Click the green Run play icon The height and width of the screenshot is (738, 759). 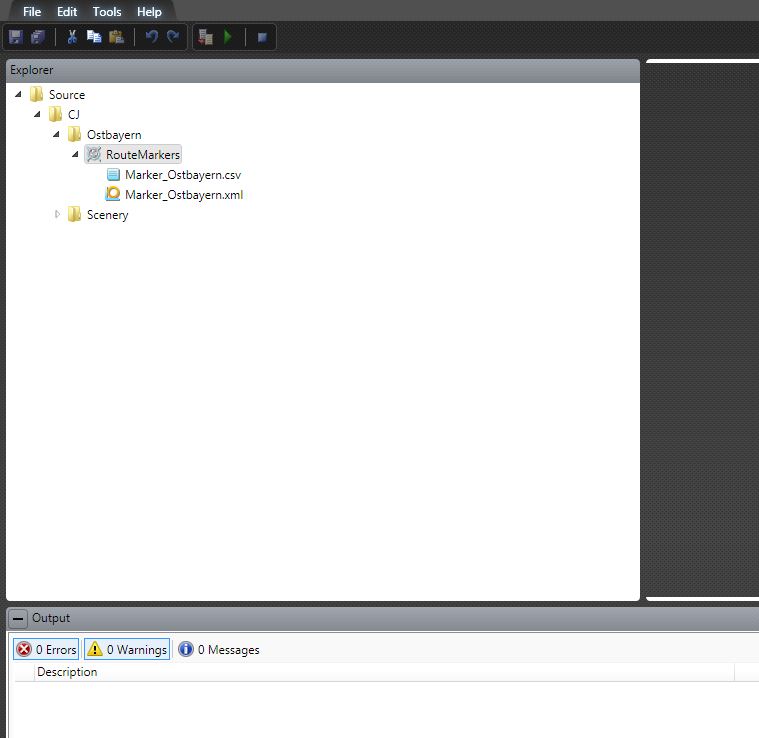point(228,37)
